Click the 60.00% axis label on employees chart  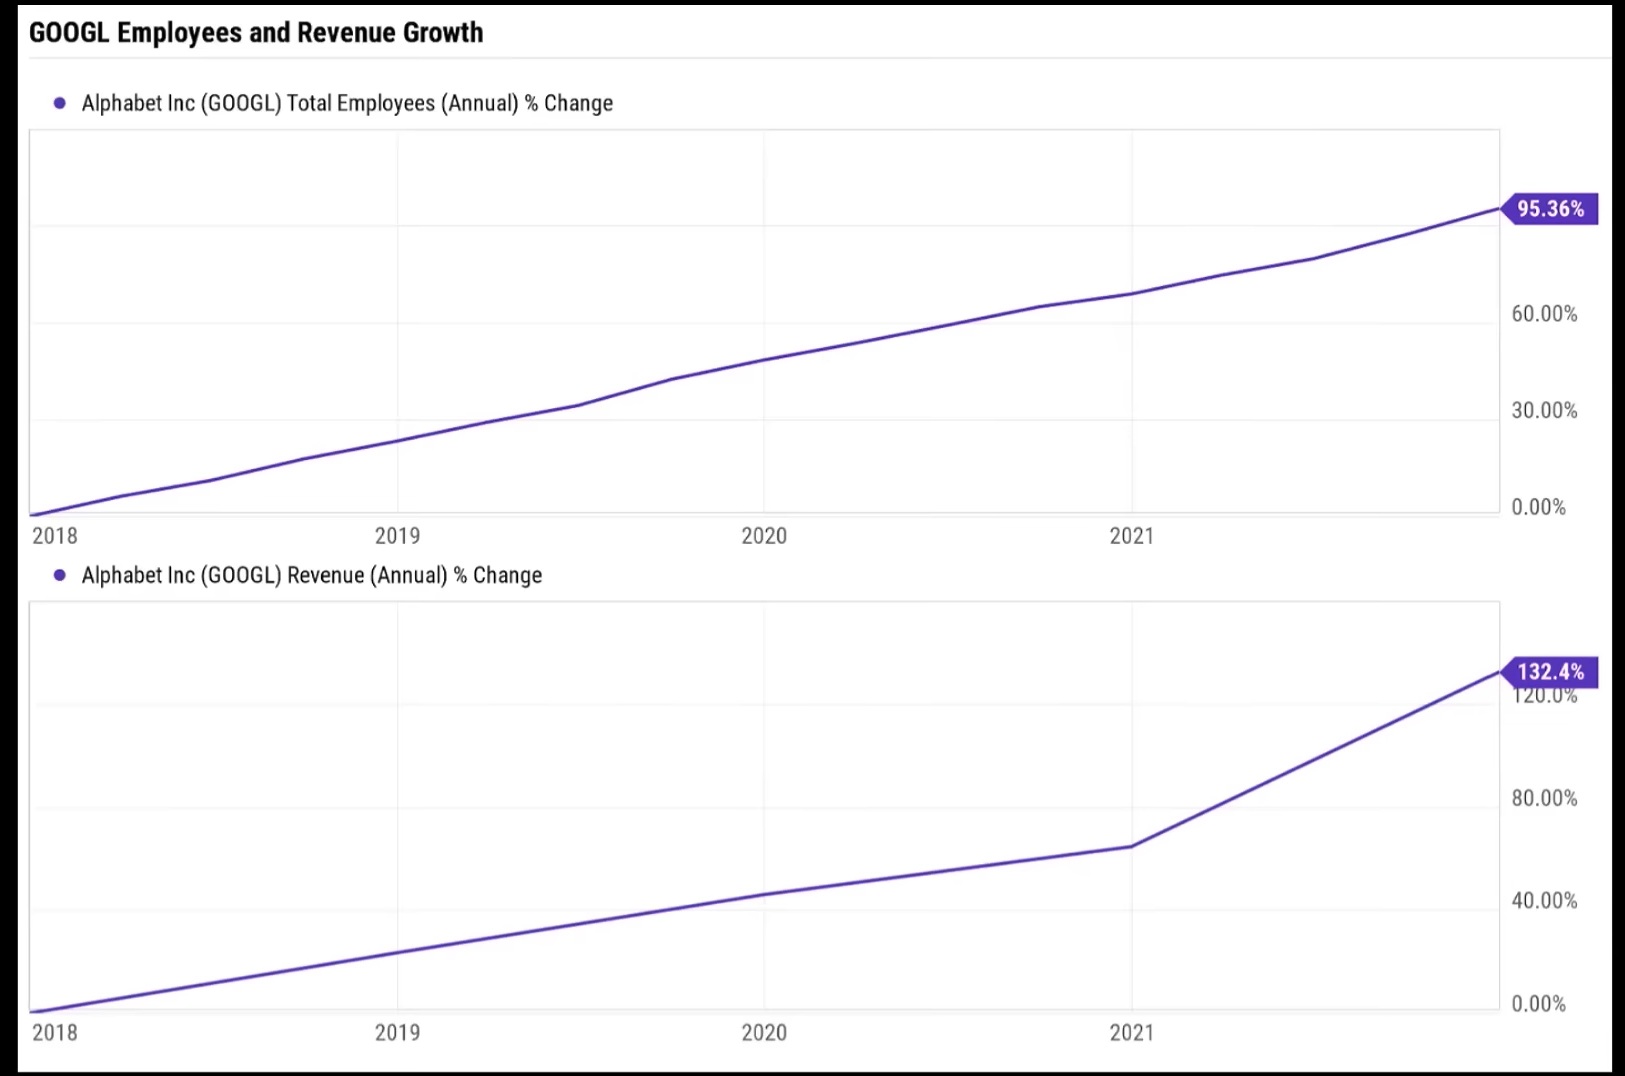1544,314
